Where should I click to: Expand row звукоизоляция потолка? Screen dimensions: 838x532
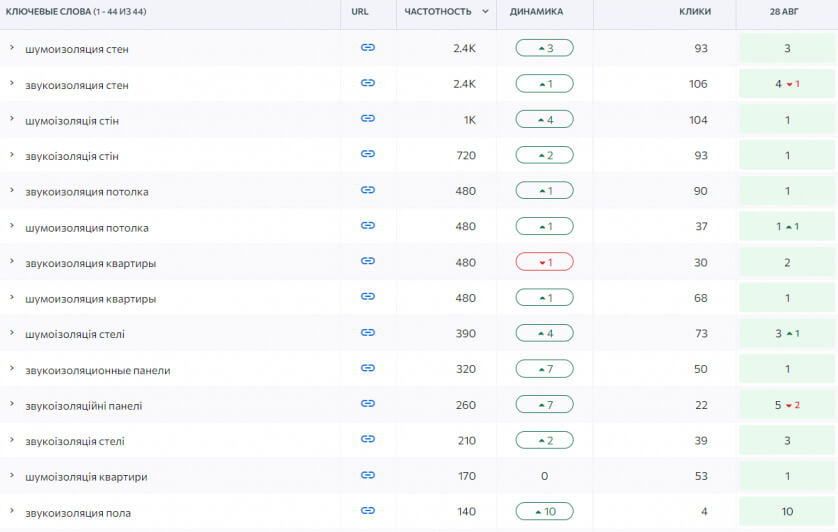11,190
